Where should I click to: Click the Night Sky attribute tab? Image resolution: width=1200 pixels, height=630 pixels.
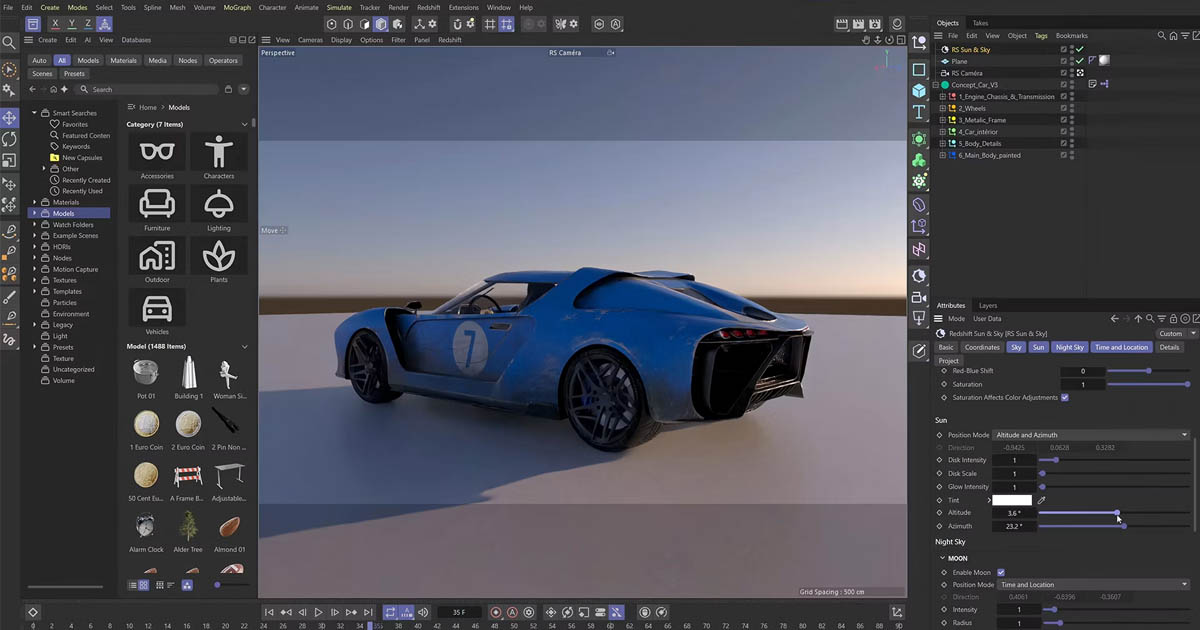click(x=1070, y=347)
